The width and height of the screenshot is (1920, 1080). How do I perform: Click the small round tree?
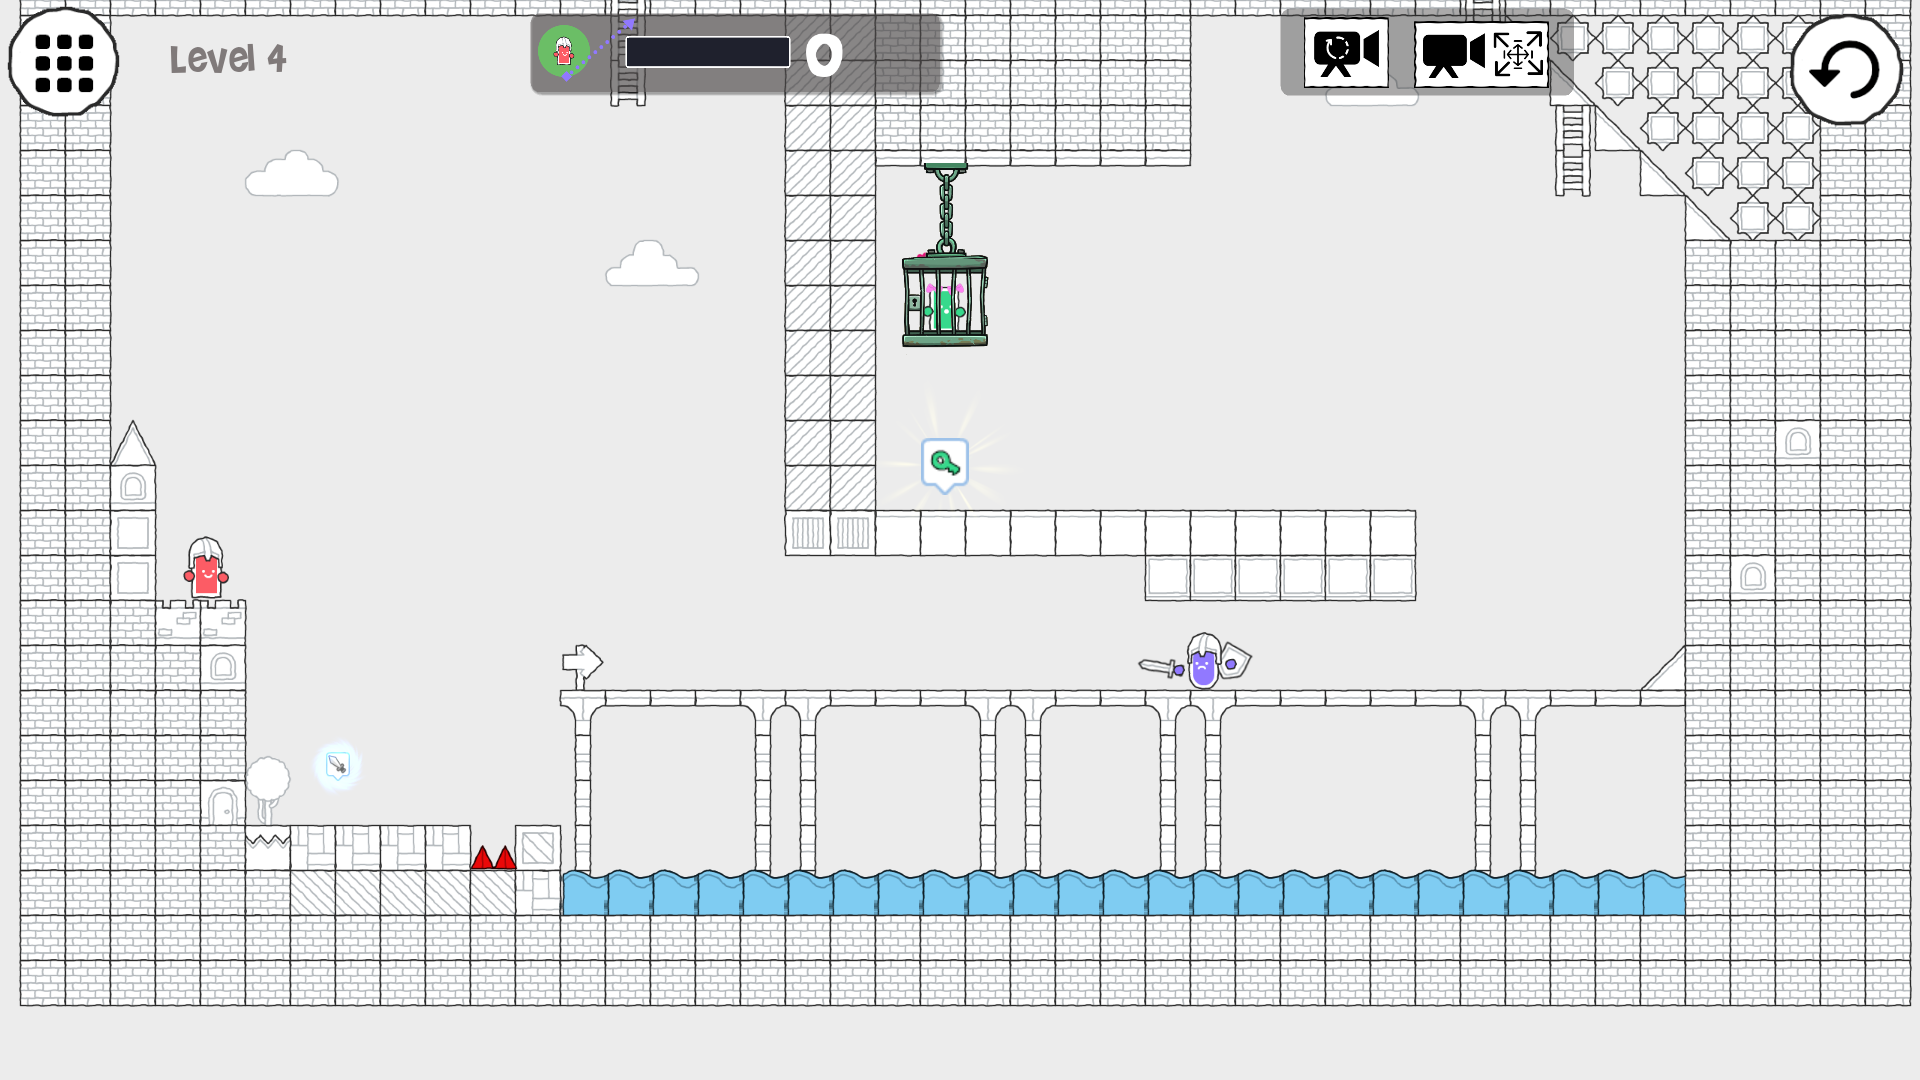pyautogui.click(x=267, y=789)
